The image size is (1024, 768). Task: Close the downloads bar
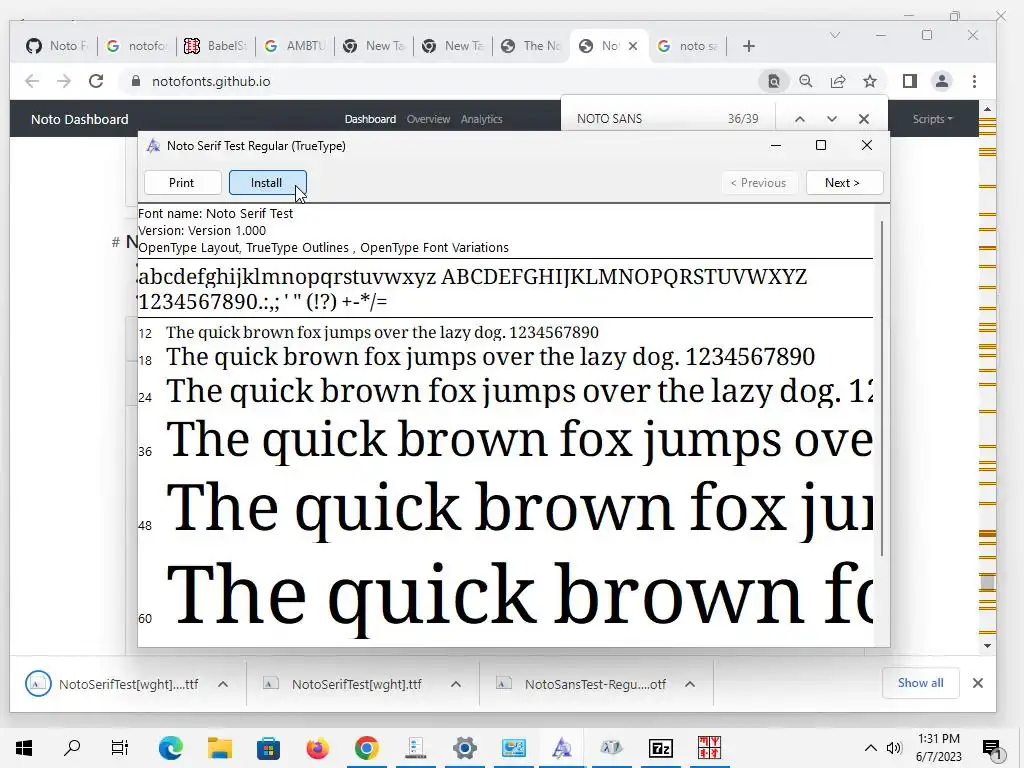tap(978, 683)
